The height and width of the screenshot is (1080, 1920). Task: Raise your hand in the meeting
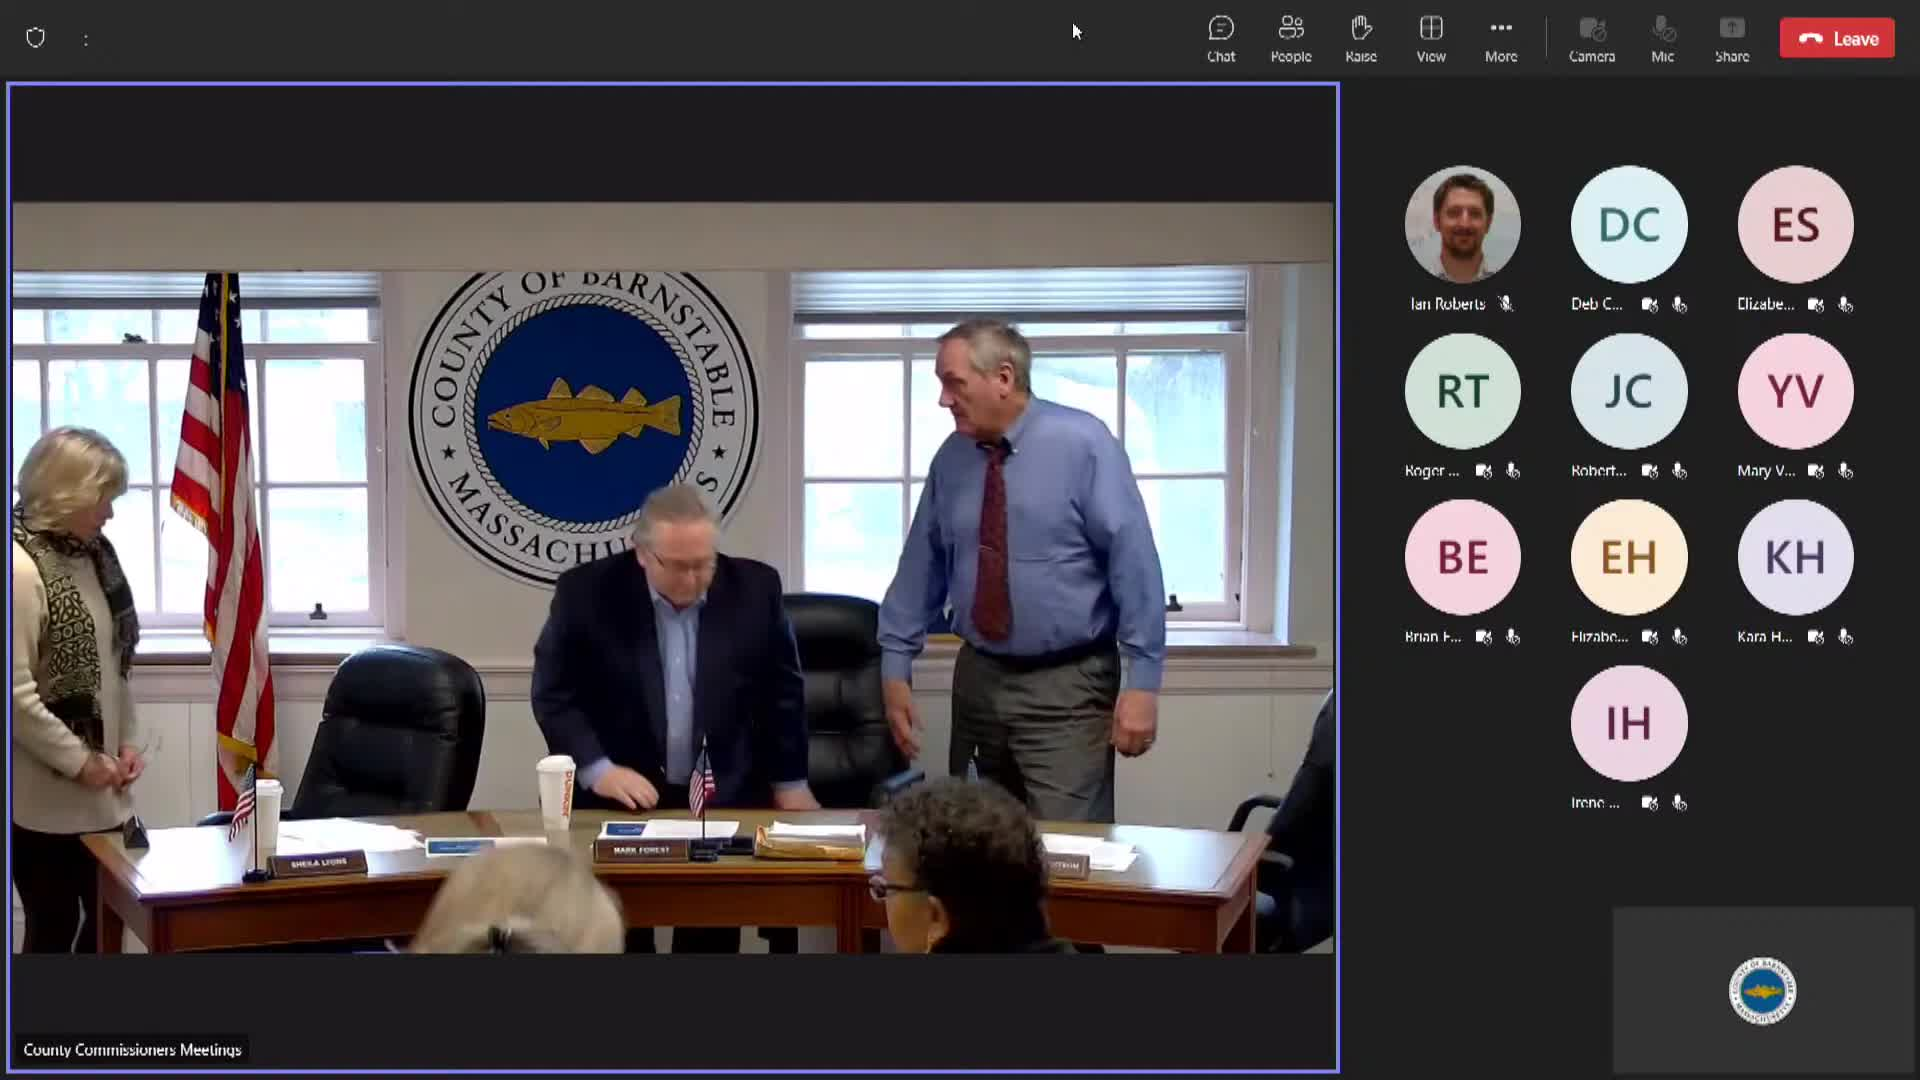[1360, 38]
